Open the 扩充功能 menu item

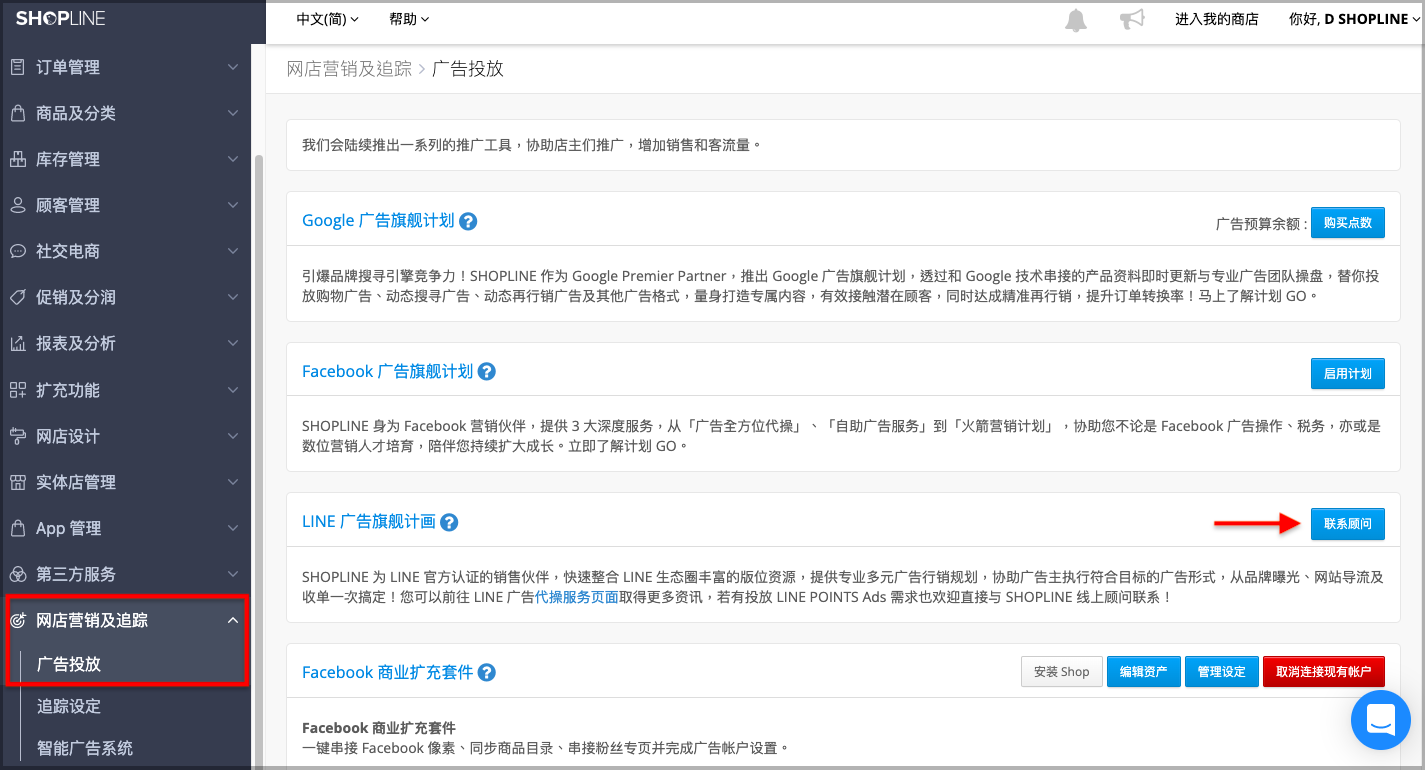(125, 390)
